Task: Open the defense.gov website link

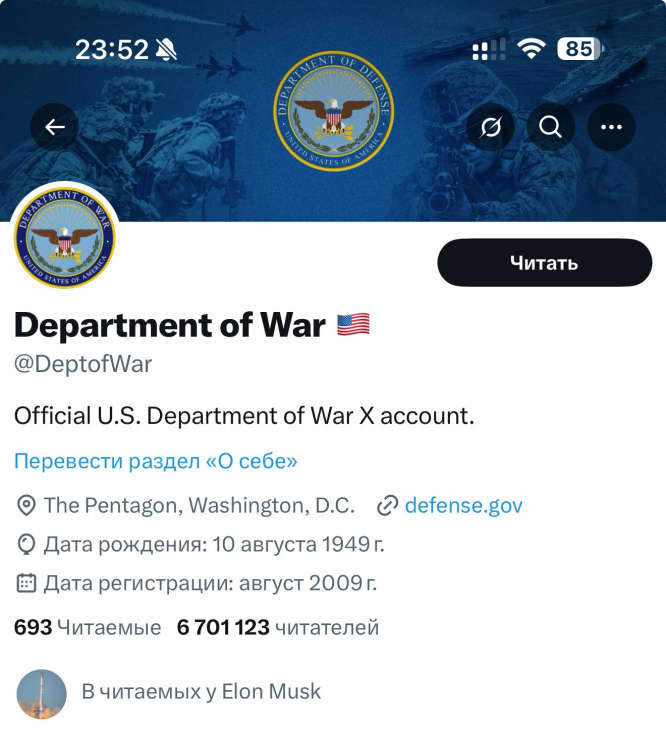Action: click(464, 506)
